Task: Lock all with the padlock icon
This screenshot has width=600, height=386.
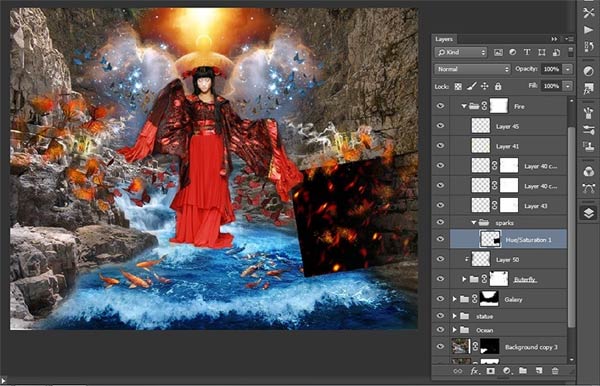Action: (498, 86)
